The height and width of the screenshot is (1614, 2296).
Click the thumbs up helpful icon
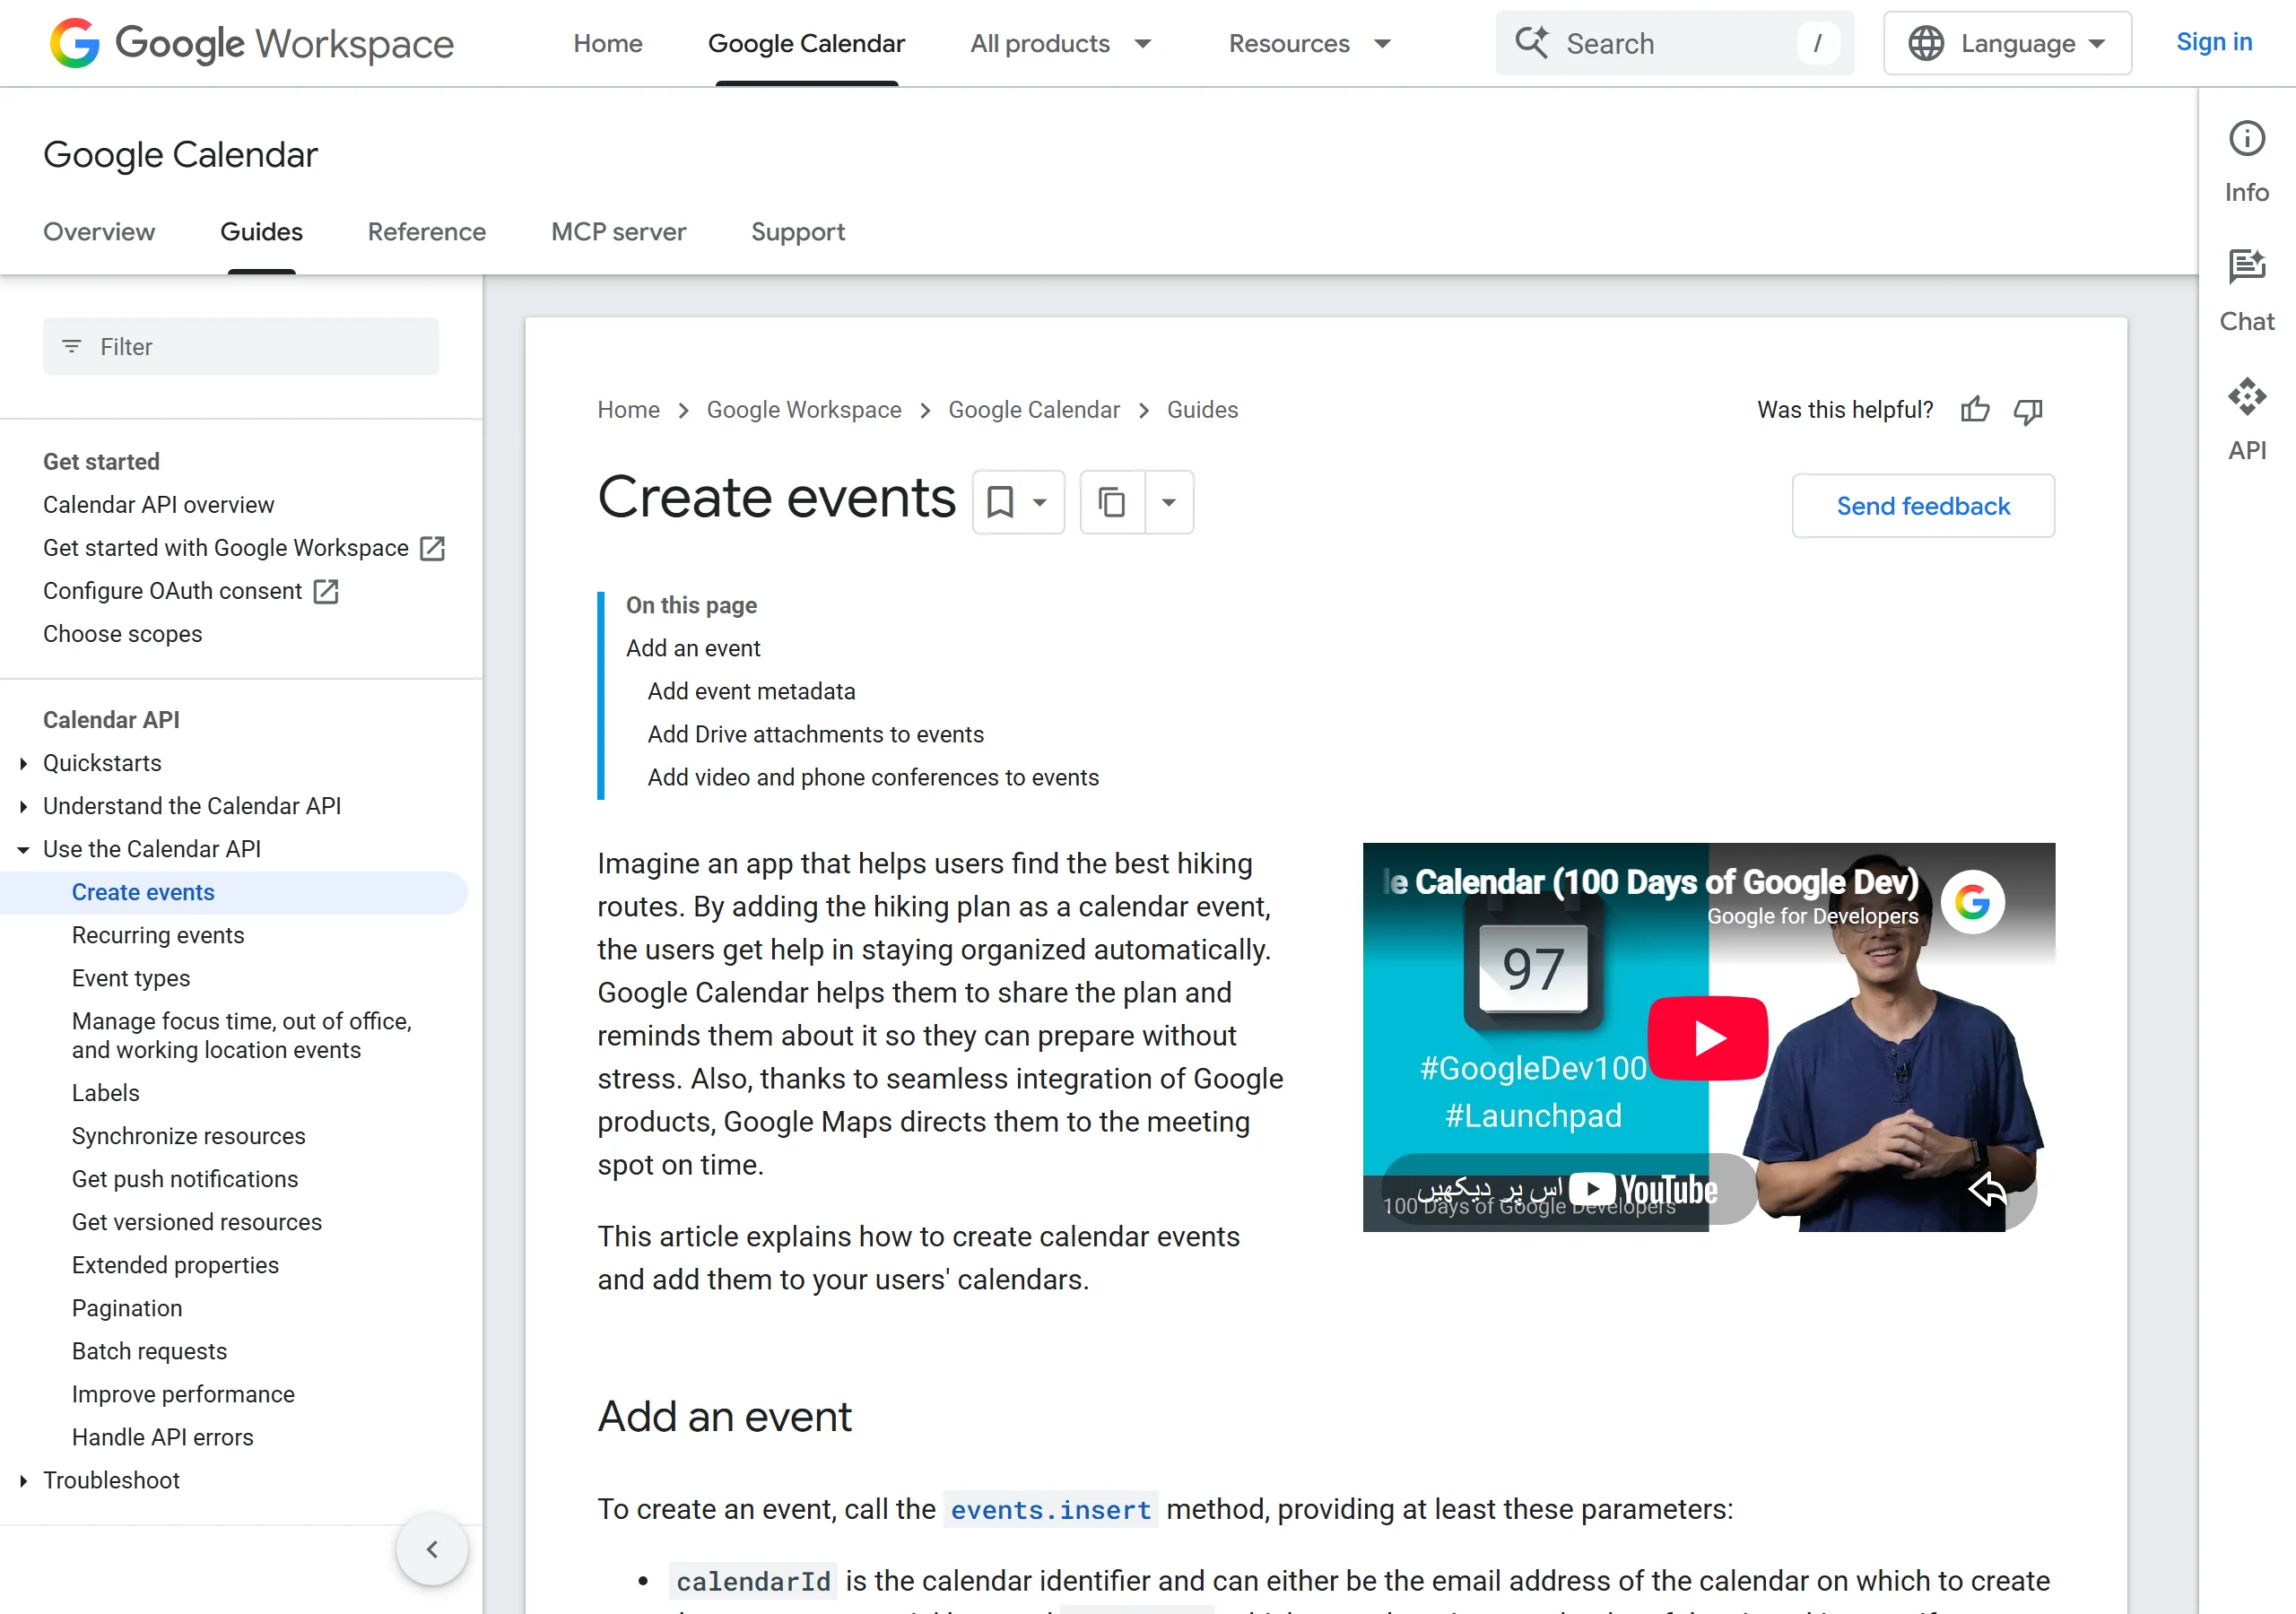1975,410
